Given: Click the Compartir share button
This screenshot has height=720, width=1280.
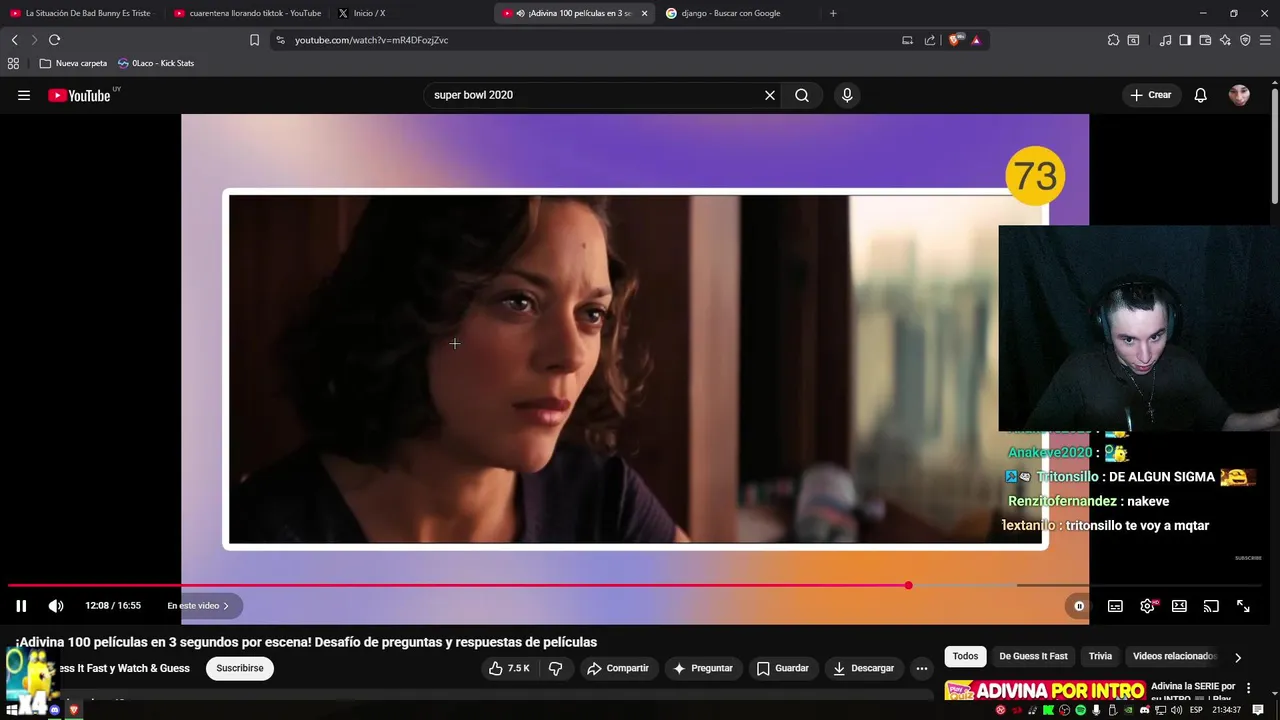Looking at the screenshot, I should [618, 668].
